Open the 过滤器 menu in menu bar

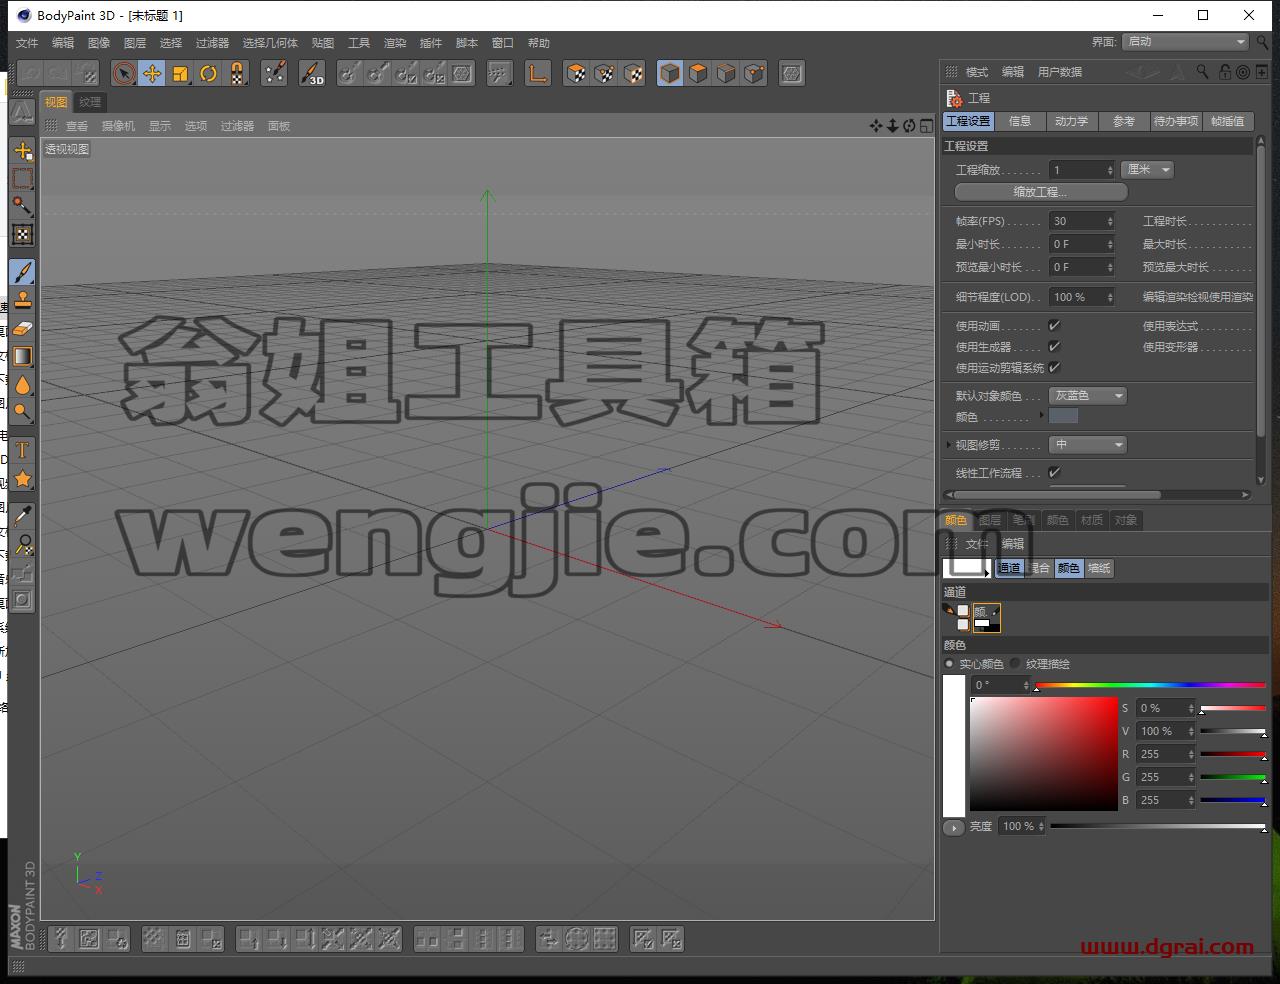pos(212,43)
